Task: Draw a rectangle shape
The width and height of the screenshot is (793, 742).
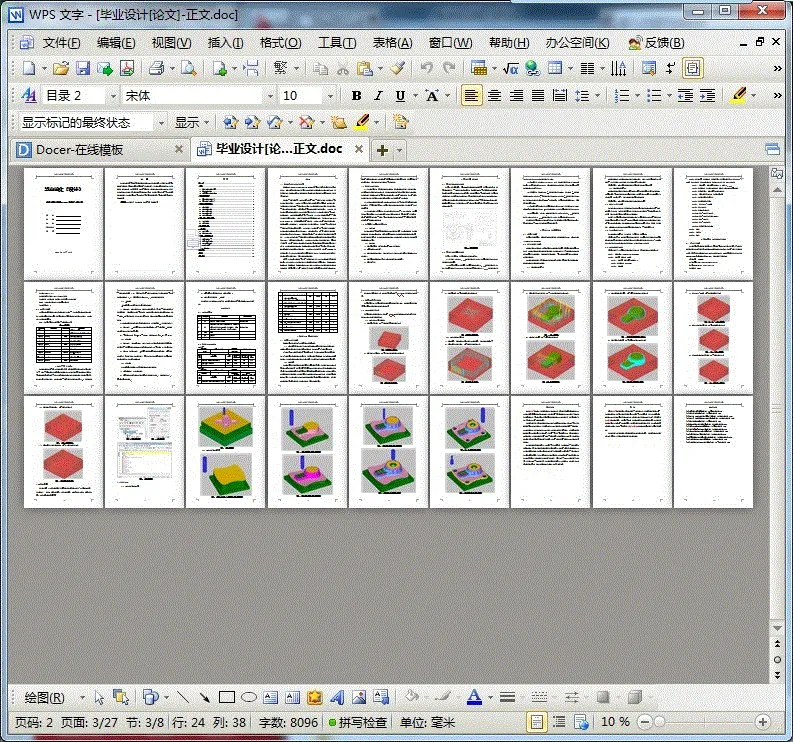Action: pos(227,697)
